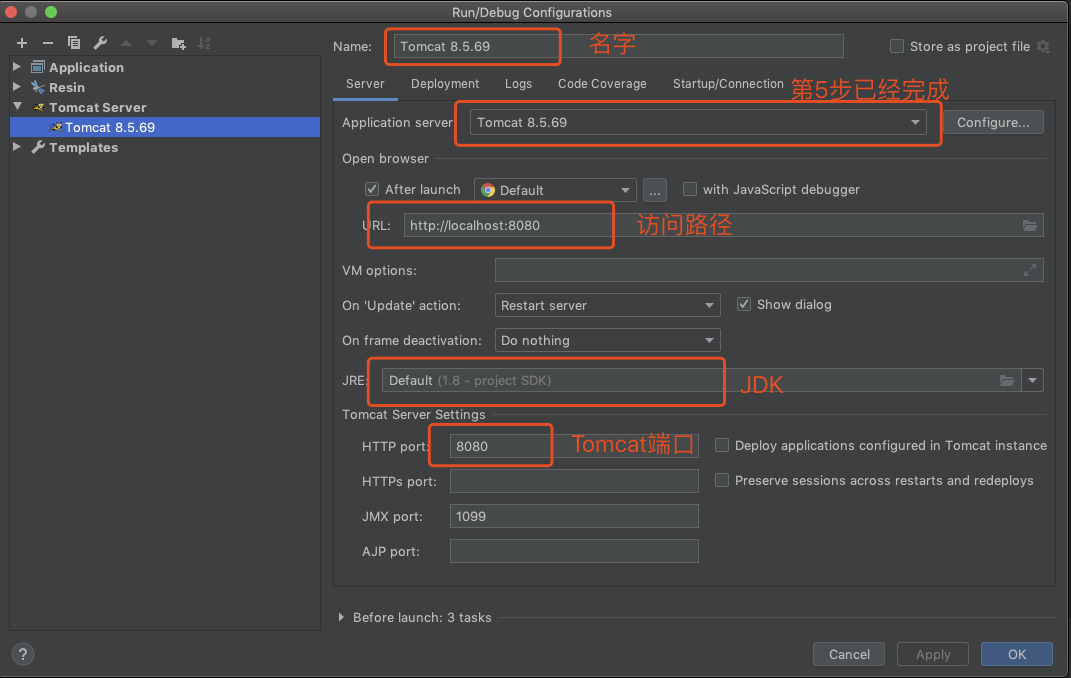Viewport: 1071px width, 678px height.
Task: Add a new configuration with plus icon
Action: click(x=22, y=43)
